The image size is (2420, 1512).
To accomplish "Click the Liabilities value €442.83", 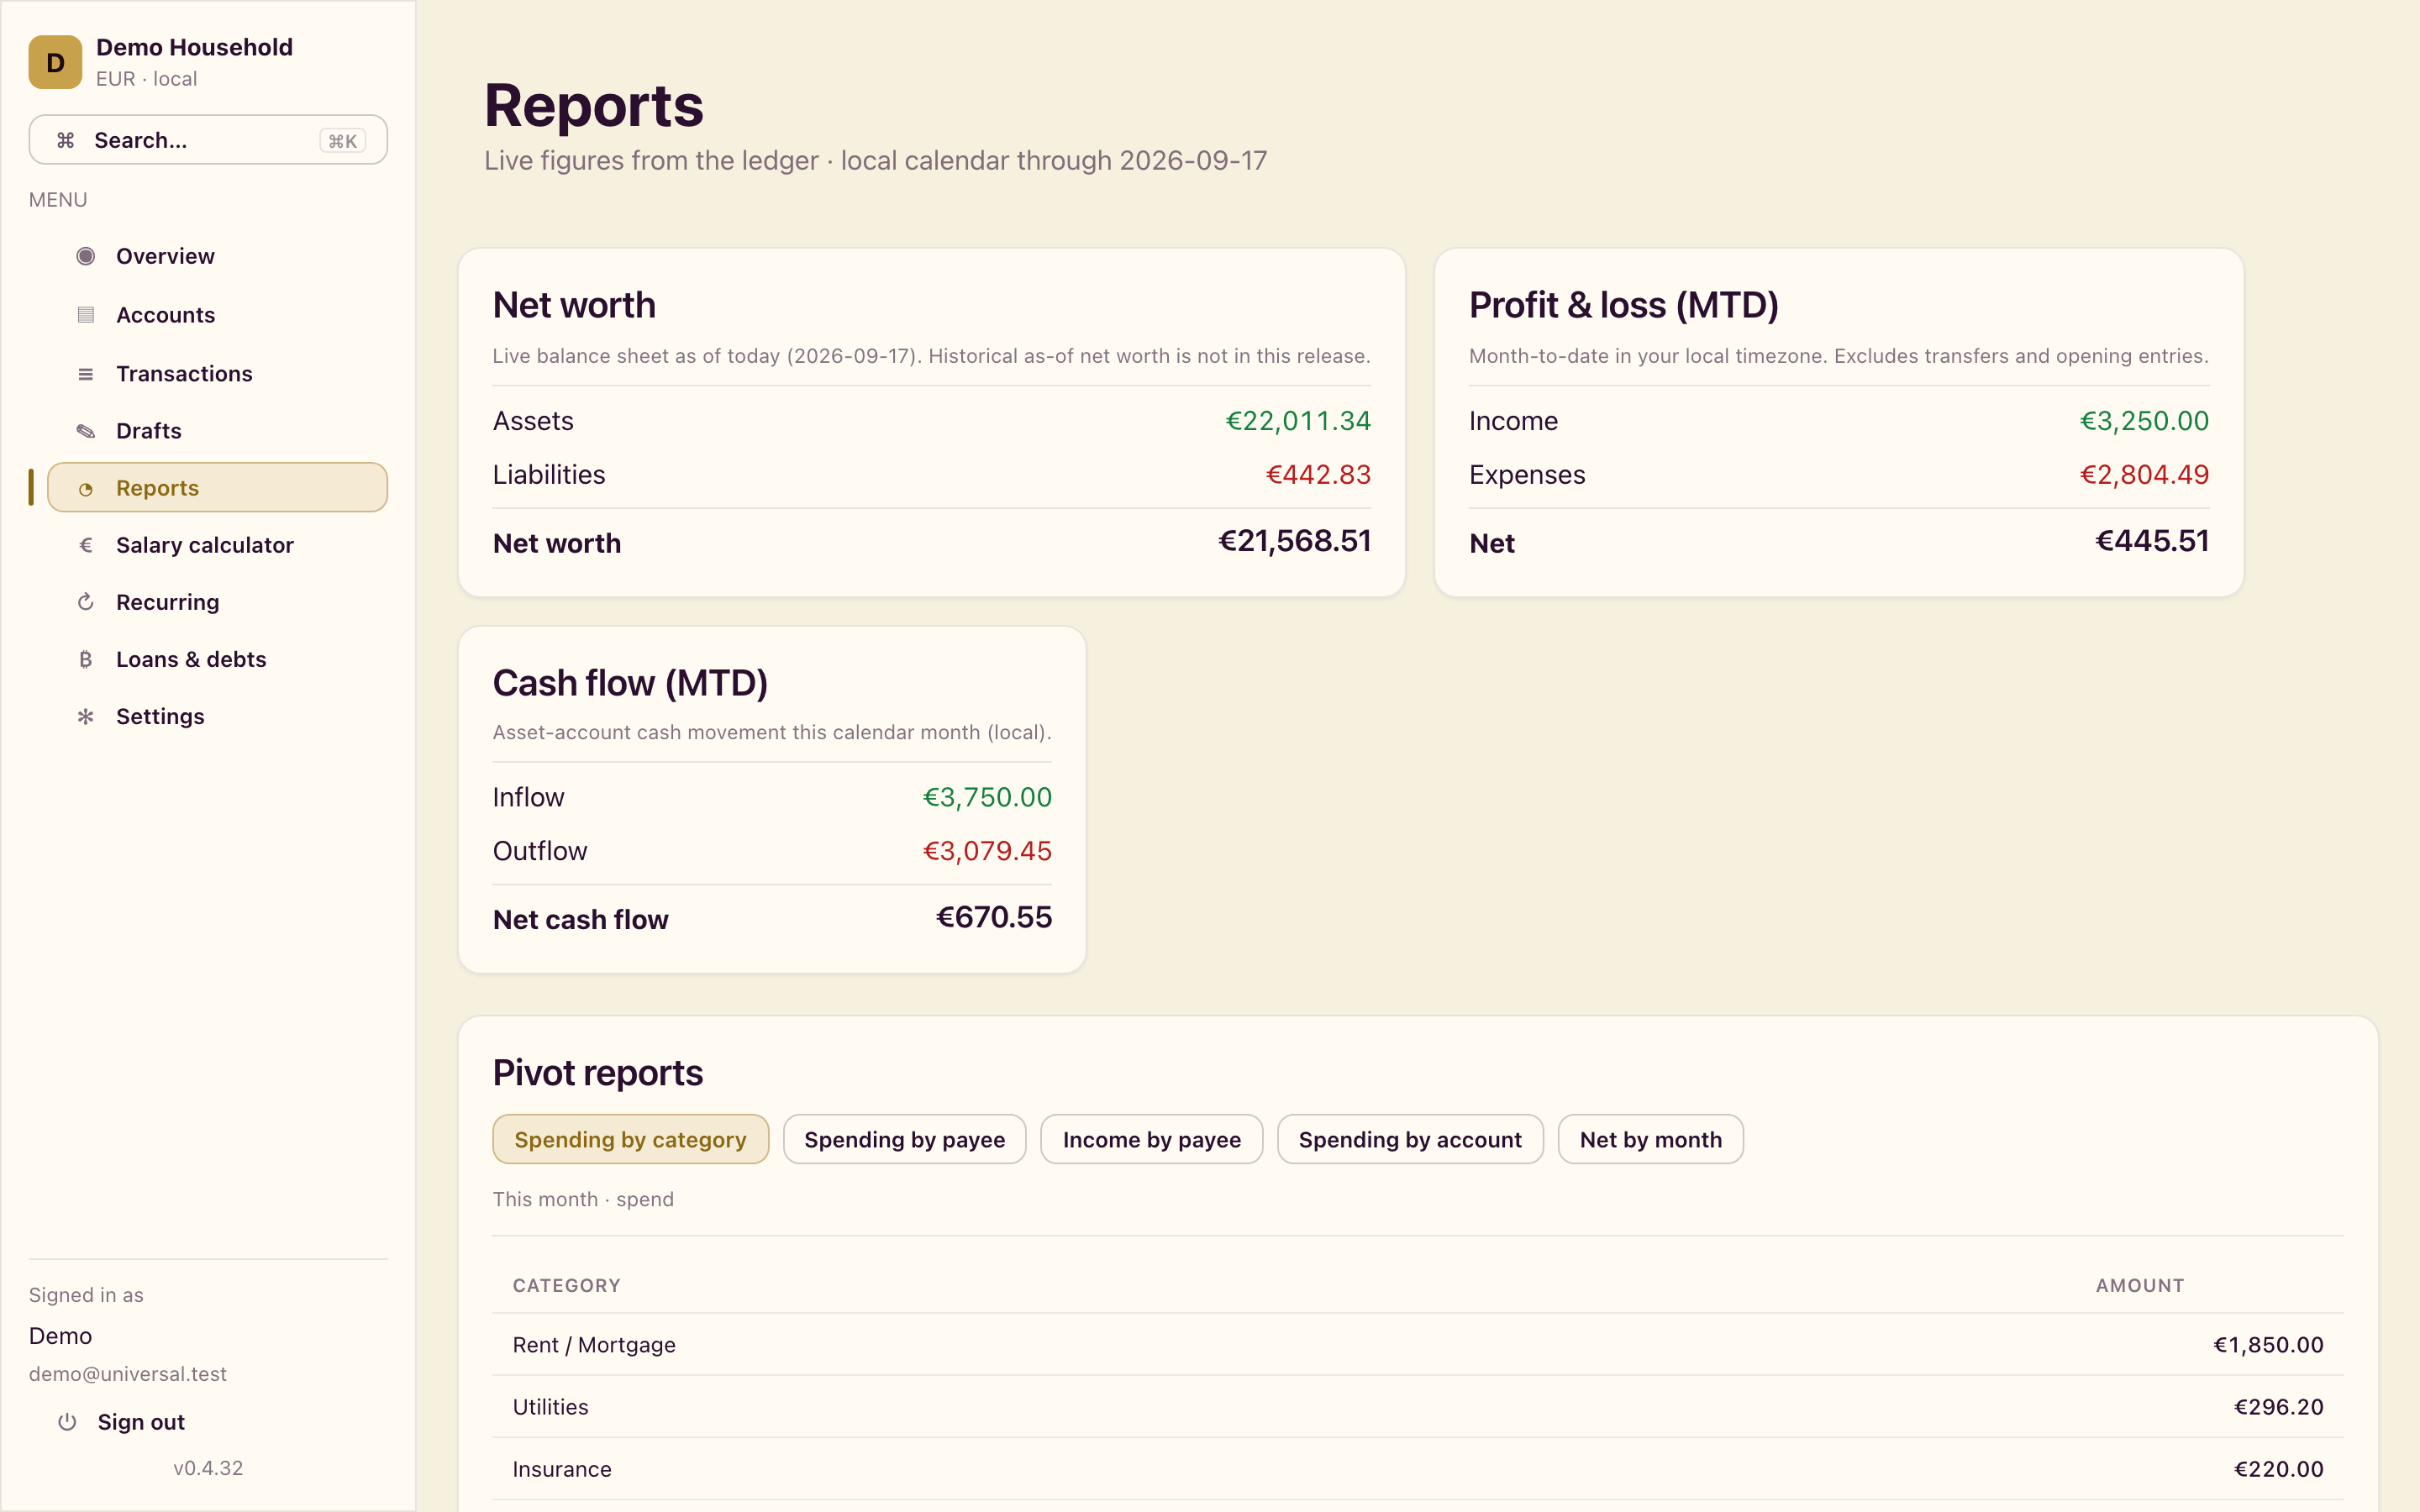I will click(1318, 475).
